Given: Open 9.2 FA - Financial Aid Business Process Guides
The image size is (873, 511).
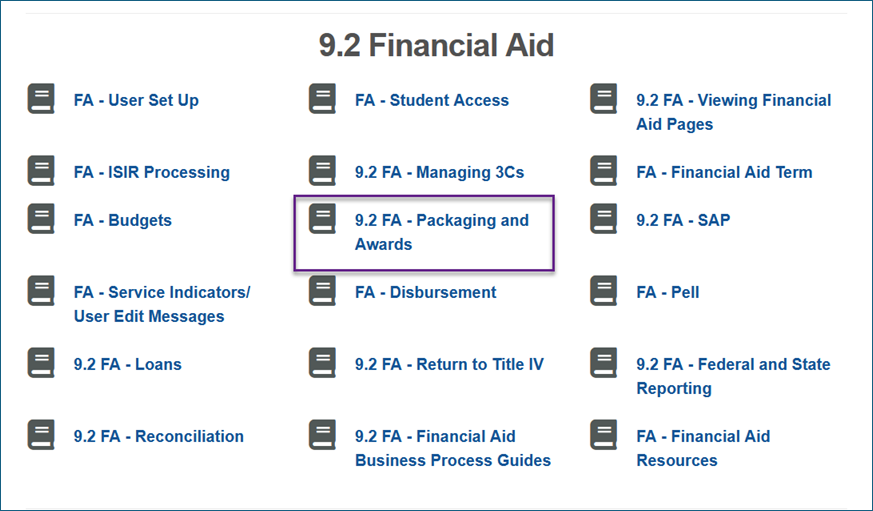Looking at the screenshot, I should tap(453, 448).
